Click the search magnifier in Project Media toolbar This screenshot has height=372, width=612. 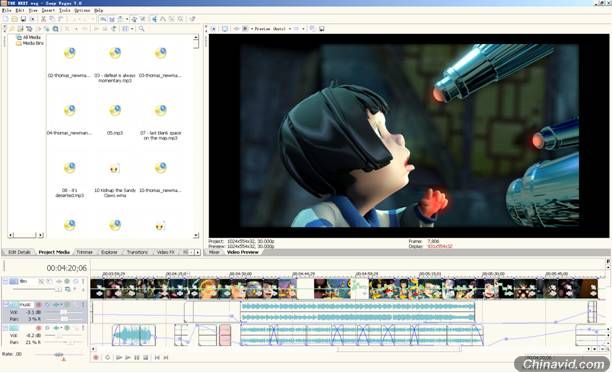pos(141,29)
